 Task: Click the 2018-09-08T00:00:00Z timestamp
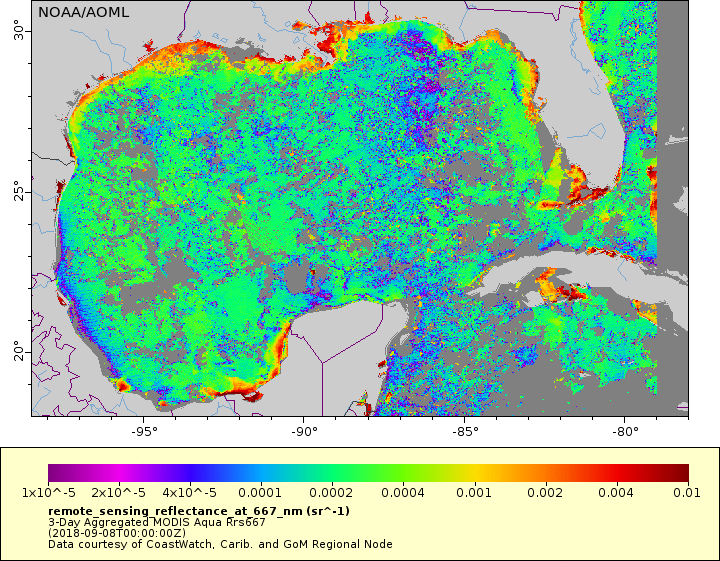tap(117, 533)
